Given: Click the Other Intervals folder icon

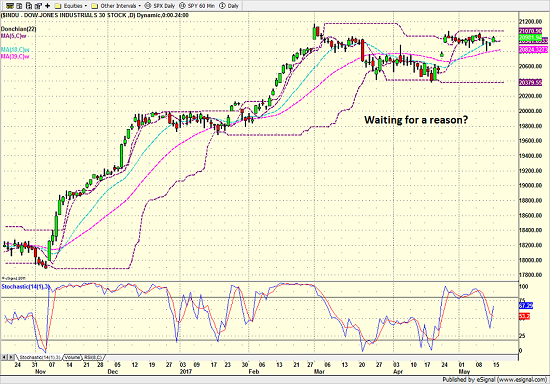Looking at the screenshot, I should (94, 6).
